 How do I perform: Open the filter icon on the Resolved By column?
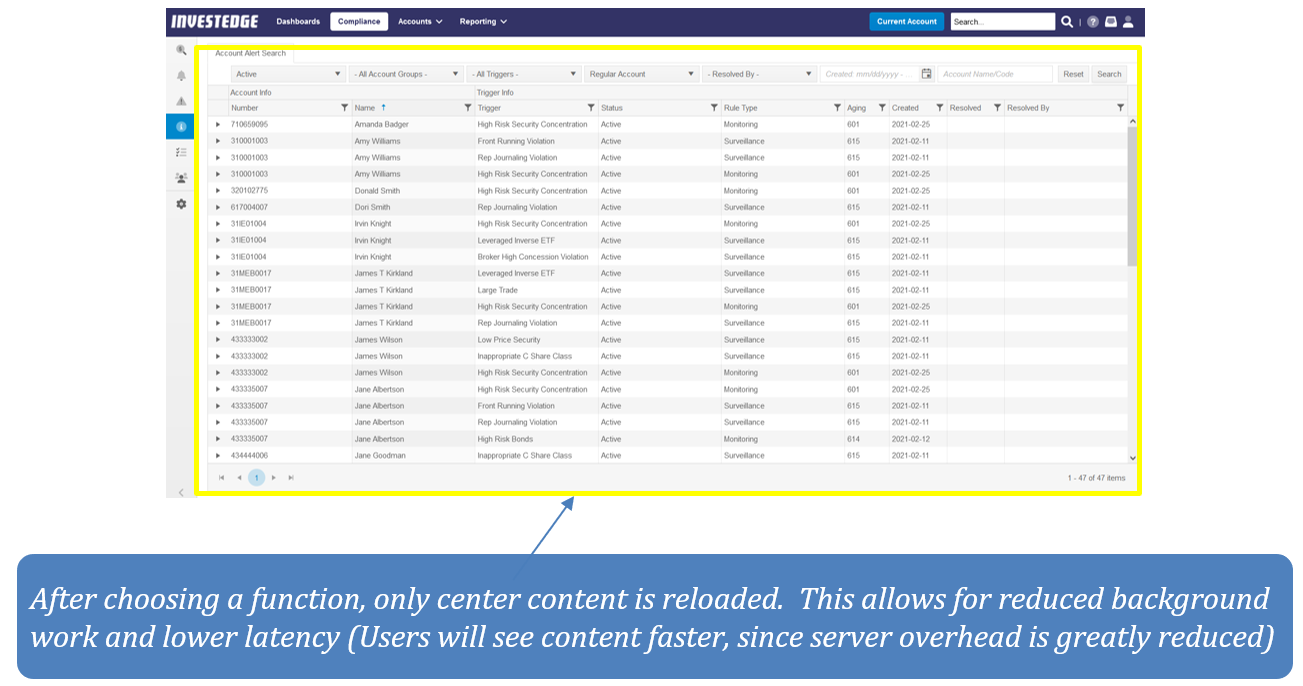[x=1120, y=108]
